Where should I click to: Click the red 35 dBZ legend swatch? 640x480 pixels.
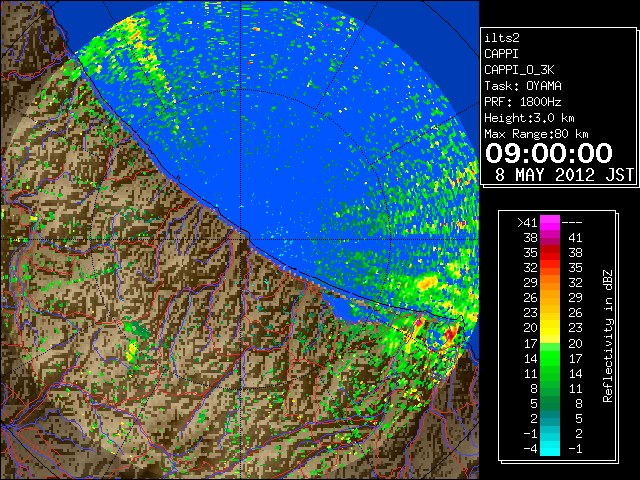550,253
